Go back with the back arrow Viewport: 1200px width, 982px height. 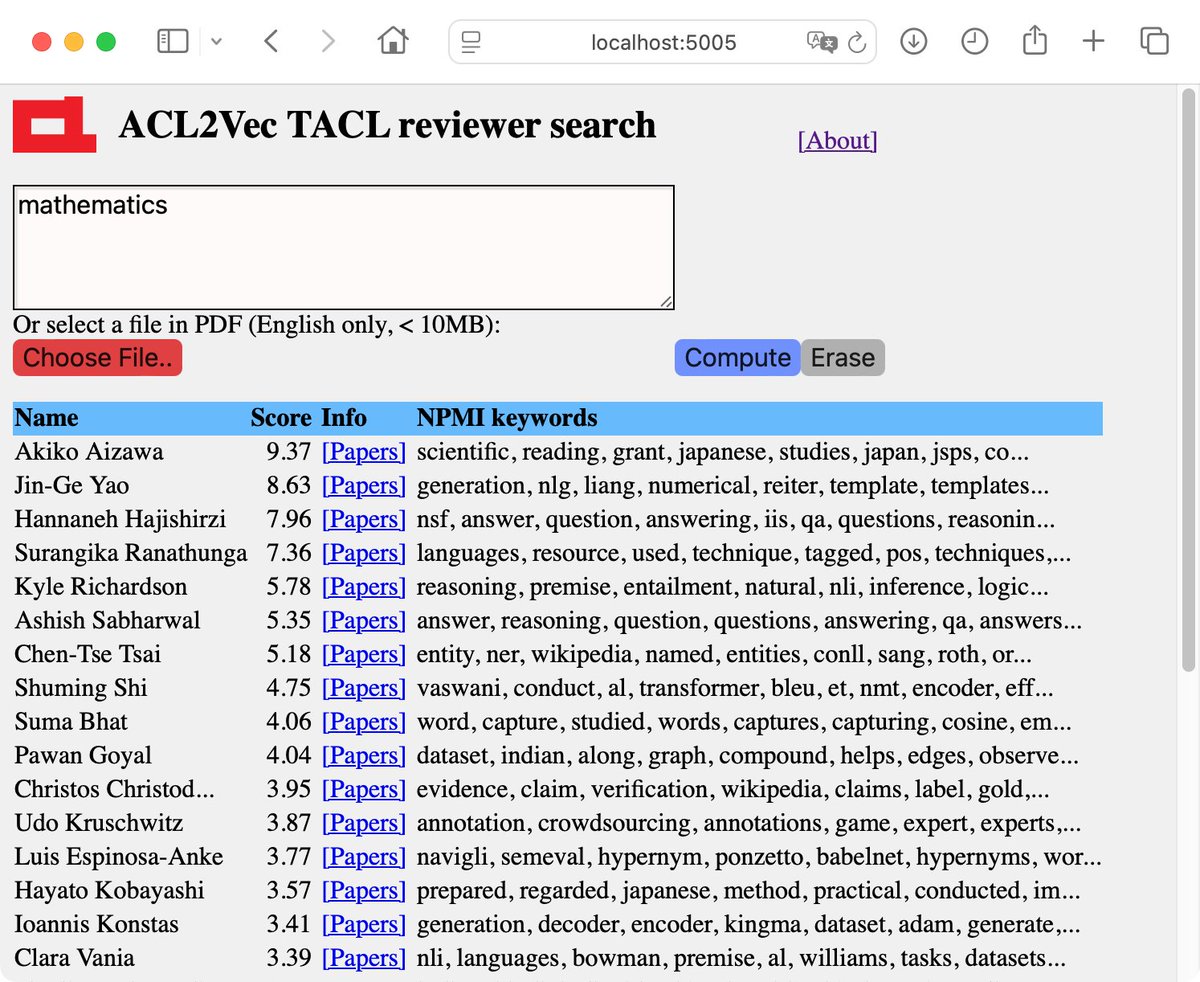271,41
